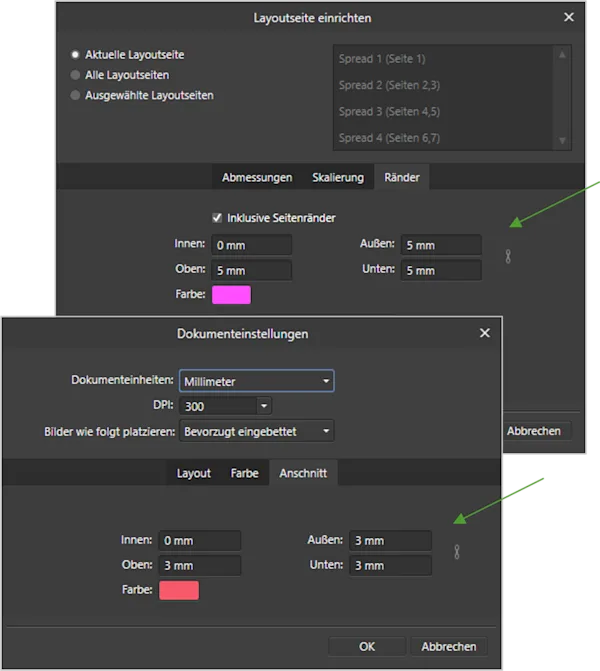Click the bleed Innen 0 mm field
This screenshot has width=600, height=671.
(200, 540)
